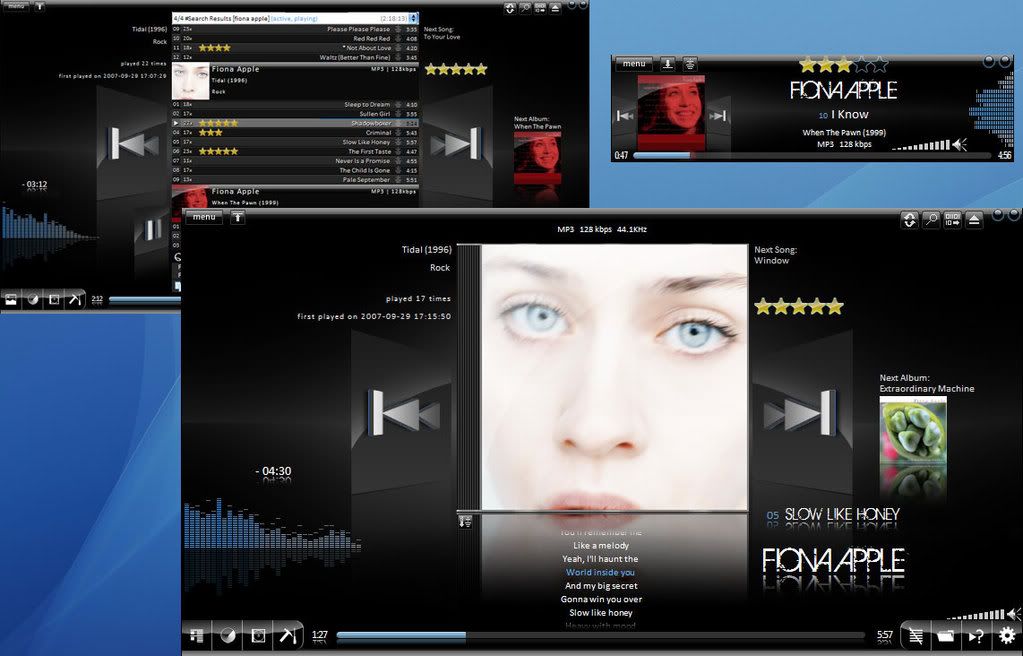Open the Search Results playlist dropdown
Viewport: 1023px width, 656px height.
(414, 18)
